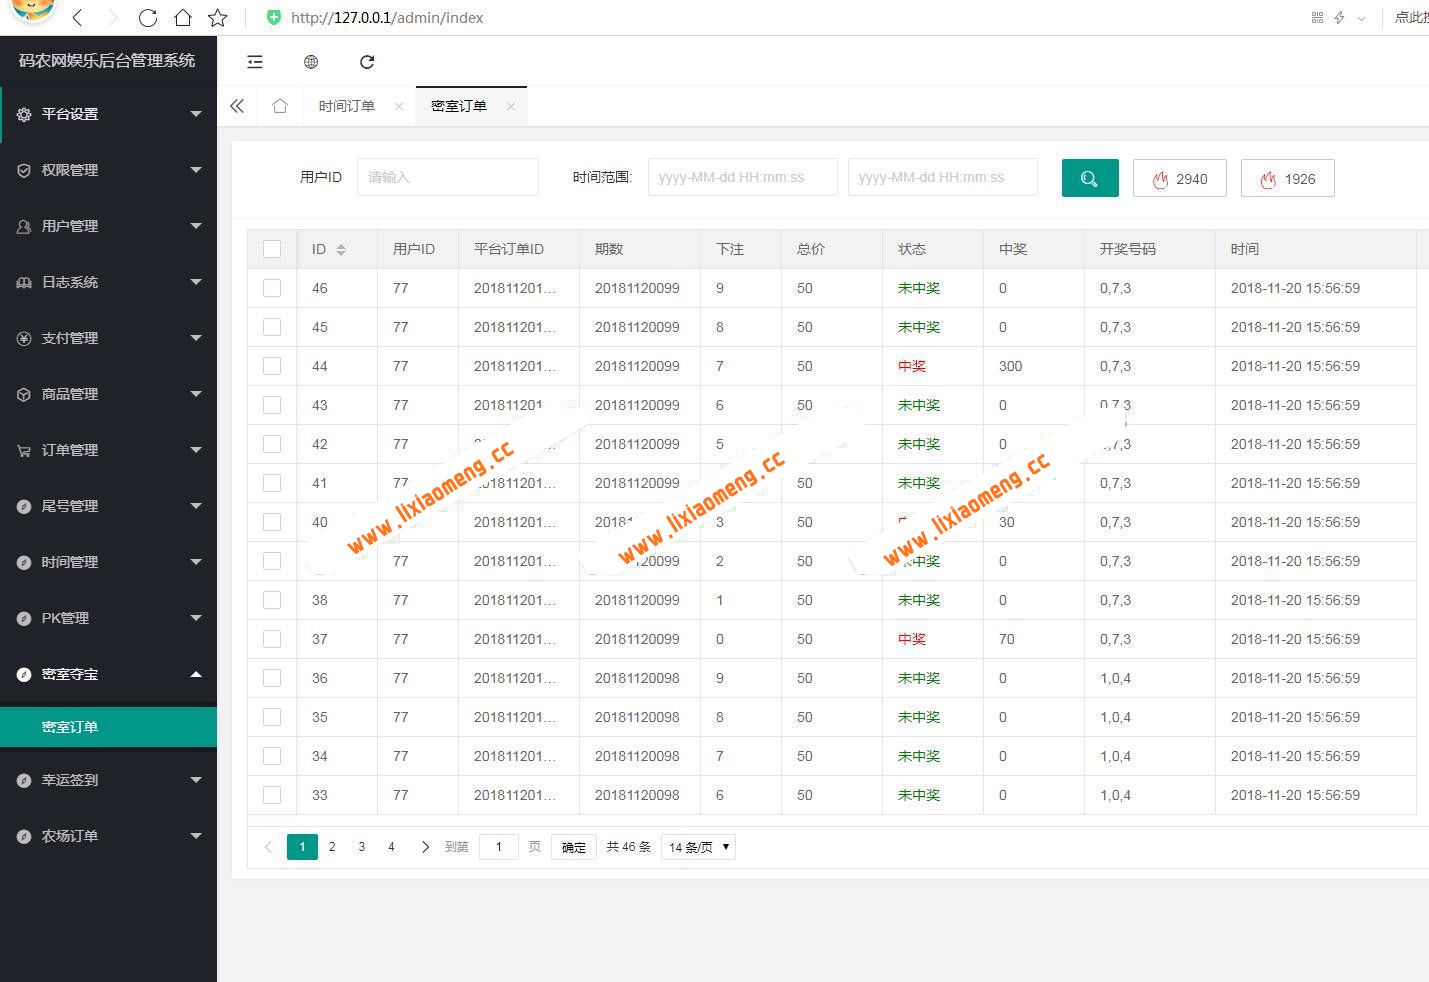Viewport: 1429px width, 982px height.
Task: Sort the table by ID column
Action: pyautogui.click(x=341, y=250)
